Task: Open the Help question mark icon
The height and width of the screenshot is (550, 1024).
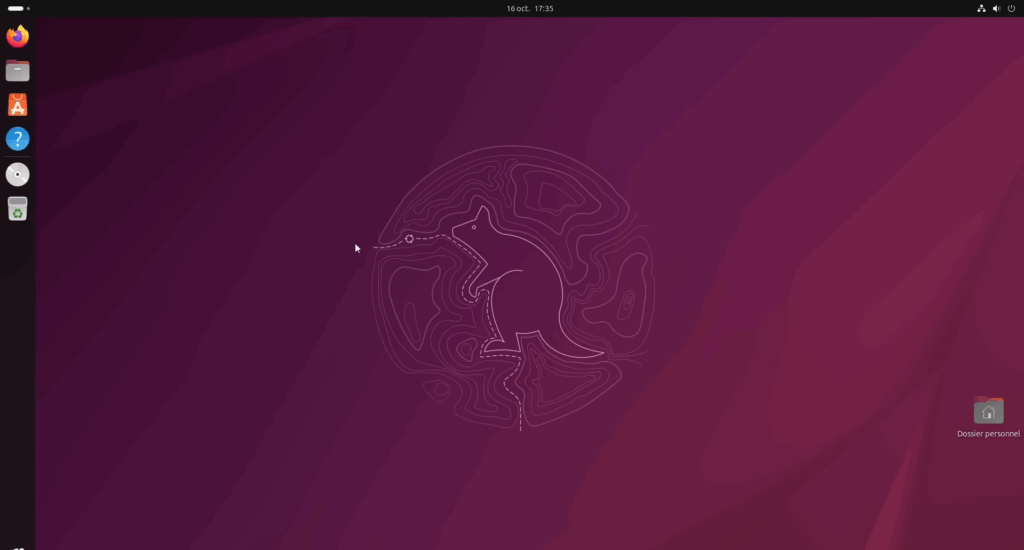Action: 17,139
